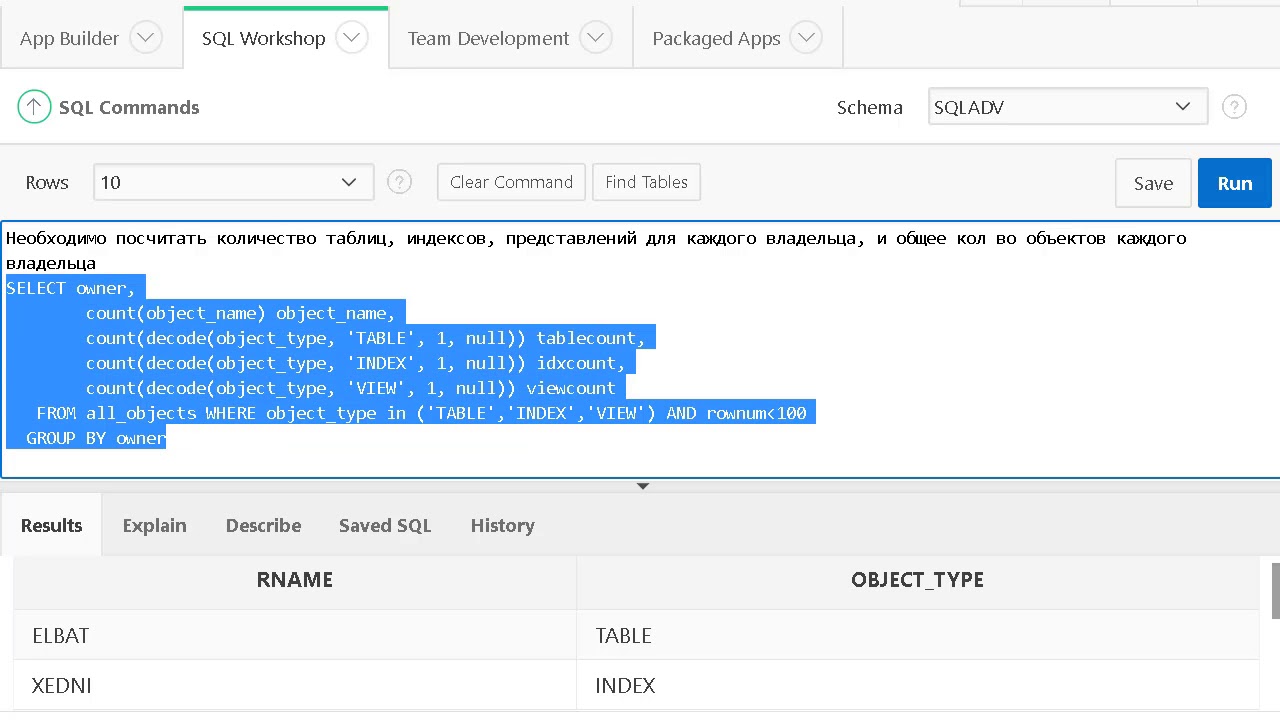
Task: Sort by the RNAME column header
Action: pyautogui.click(x=295, y=580)
